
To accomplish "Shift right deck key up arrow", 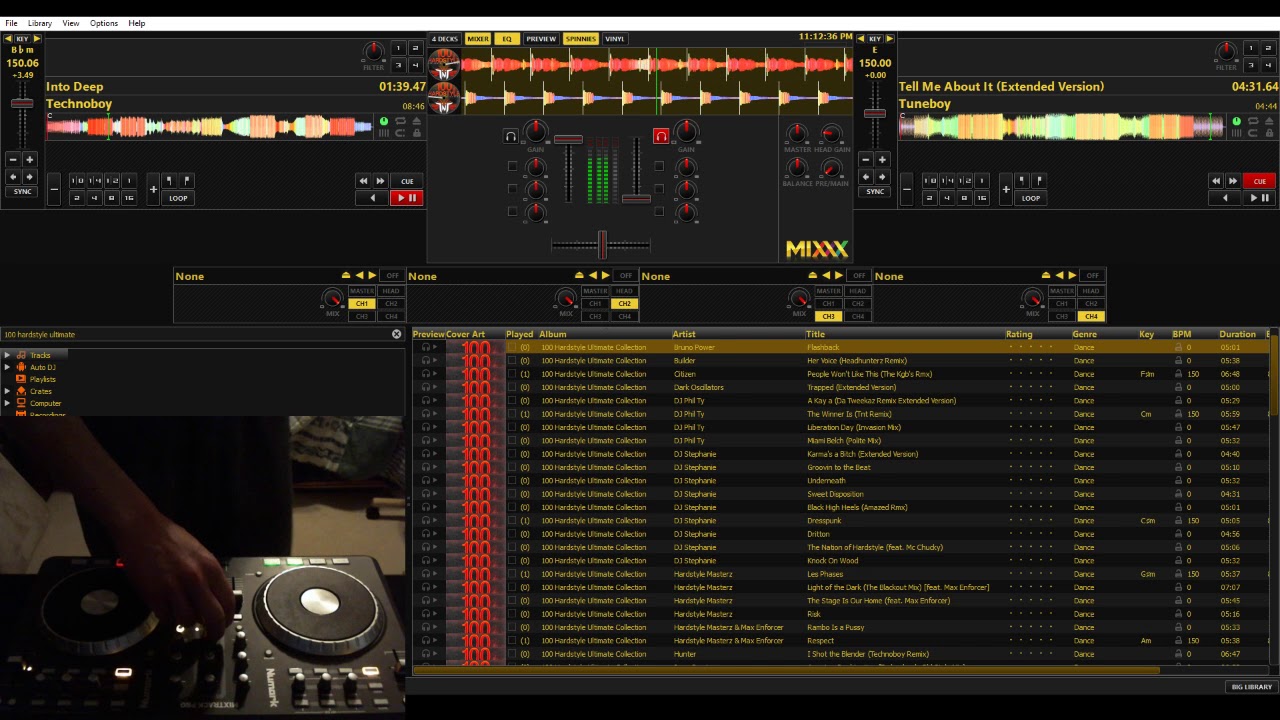I will tap(889, 39).
